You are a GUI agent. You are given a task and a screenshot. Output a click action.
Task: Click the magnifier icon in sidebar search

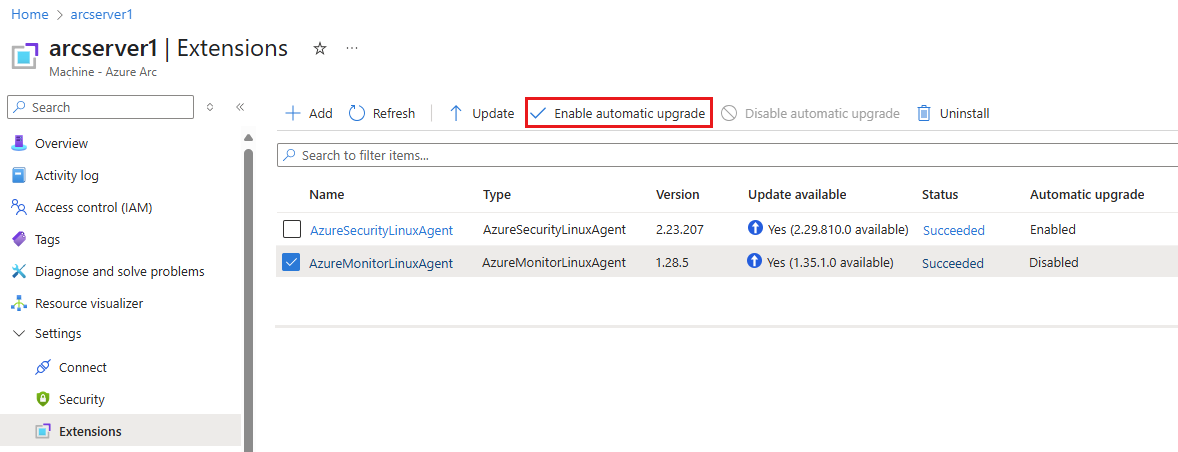20,107
